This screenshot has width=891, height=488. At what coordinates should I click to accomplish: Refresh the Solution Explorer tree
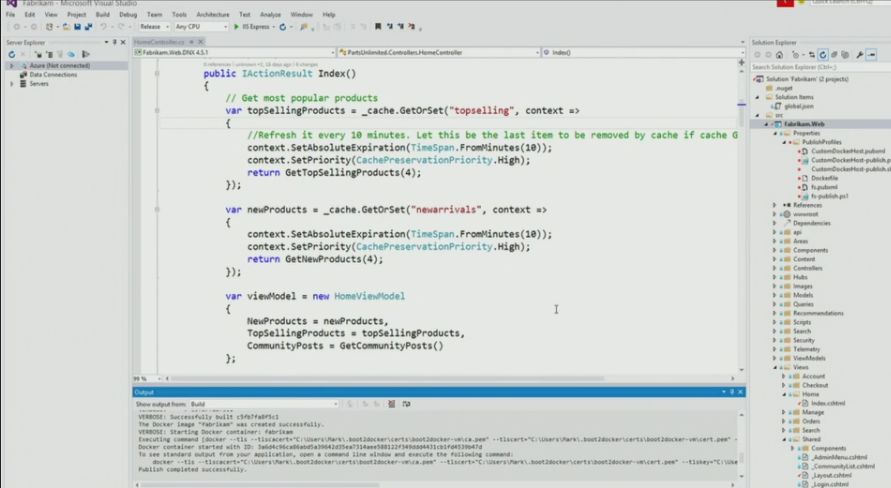[x=823, y=54]
